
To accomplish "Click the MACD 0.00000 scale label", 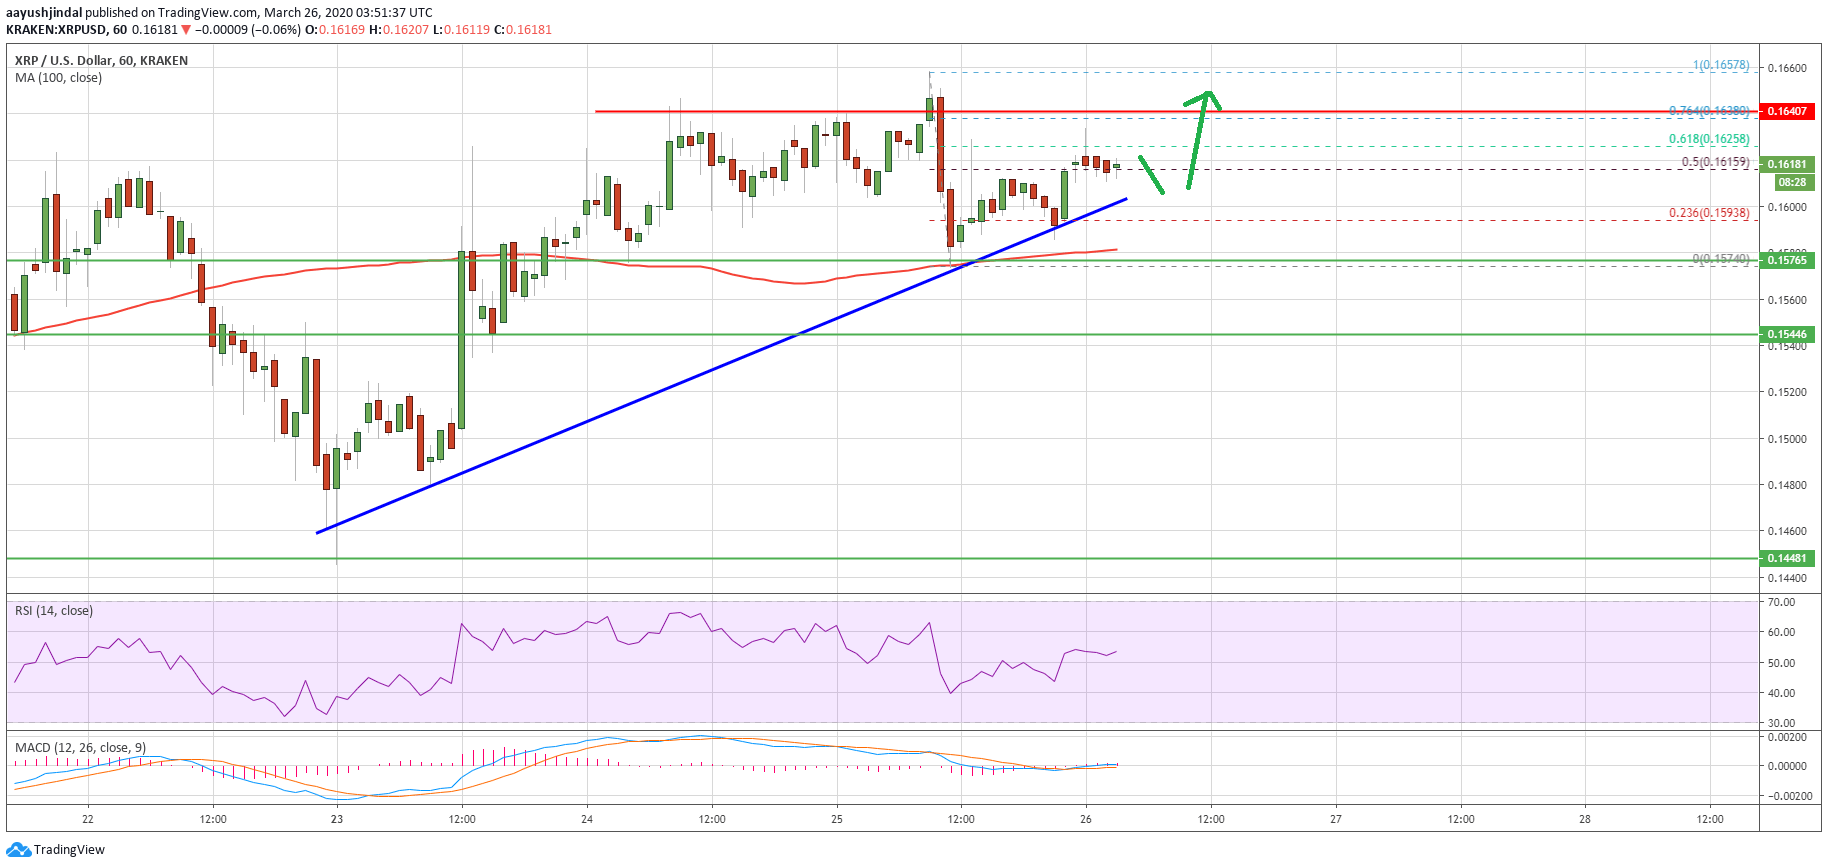I will pos(1787,766).
